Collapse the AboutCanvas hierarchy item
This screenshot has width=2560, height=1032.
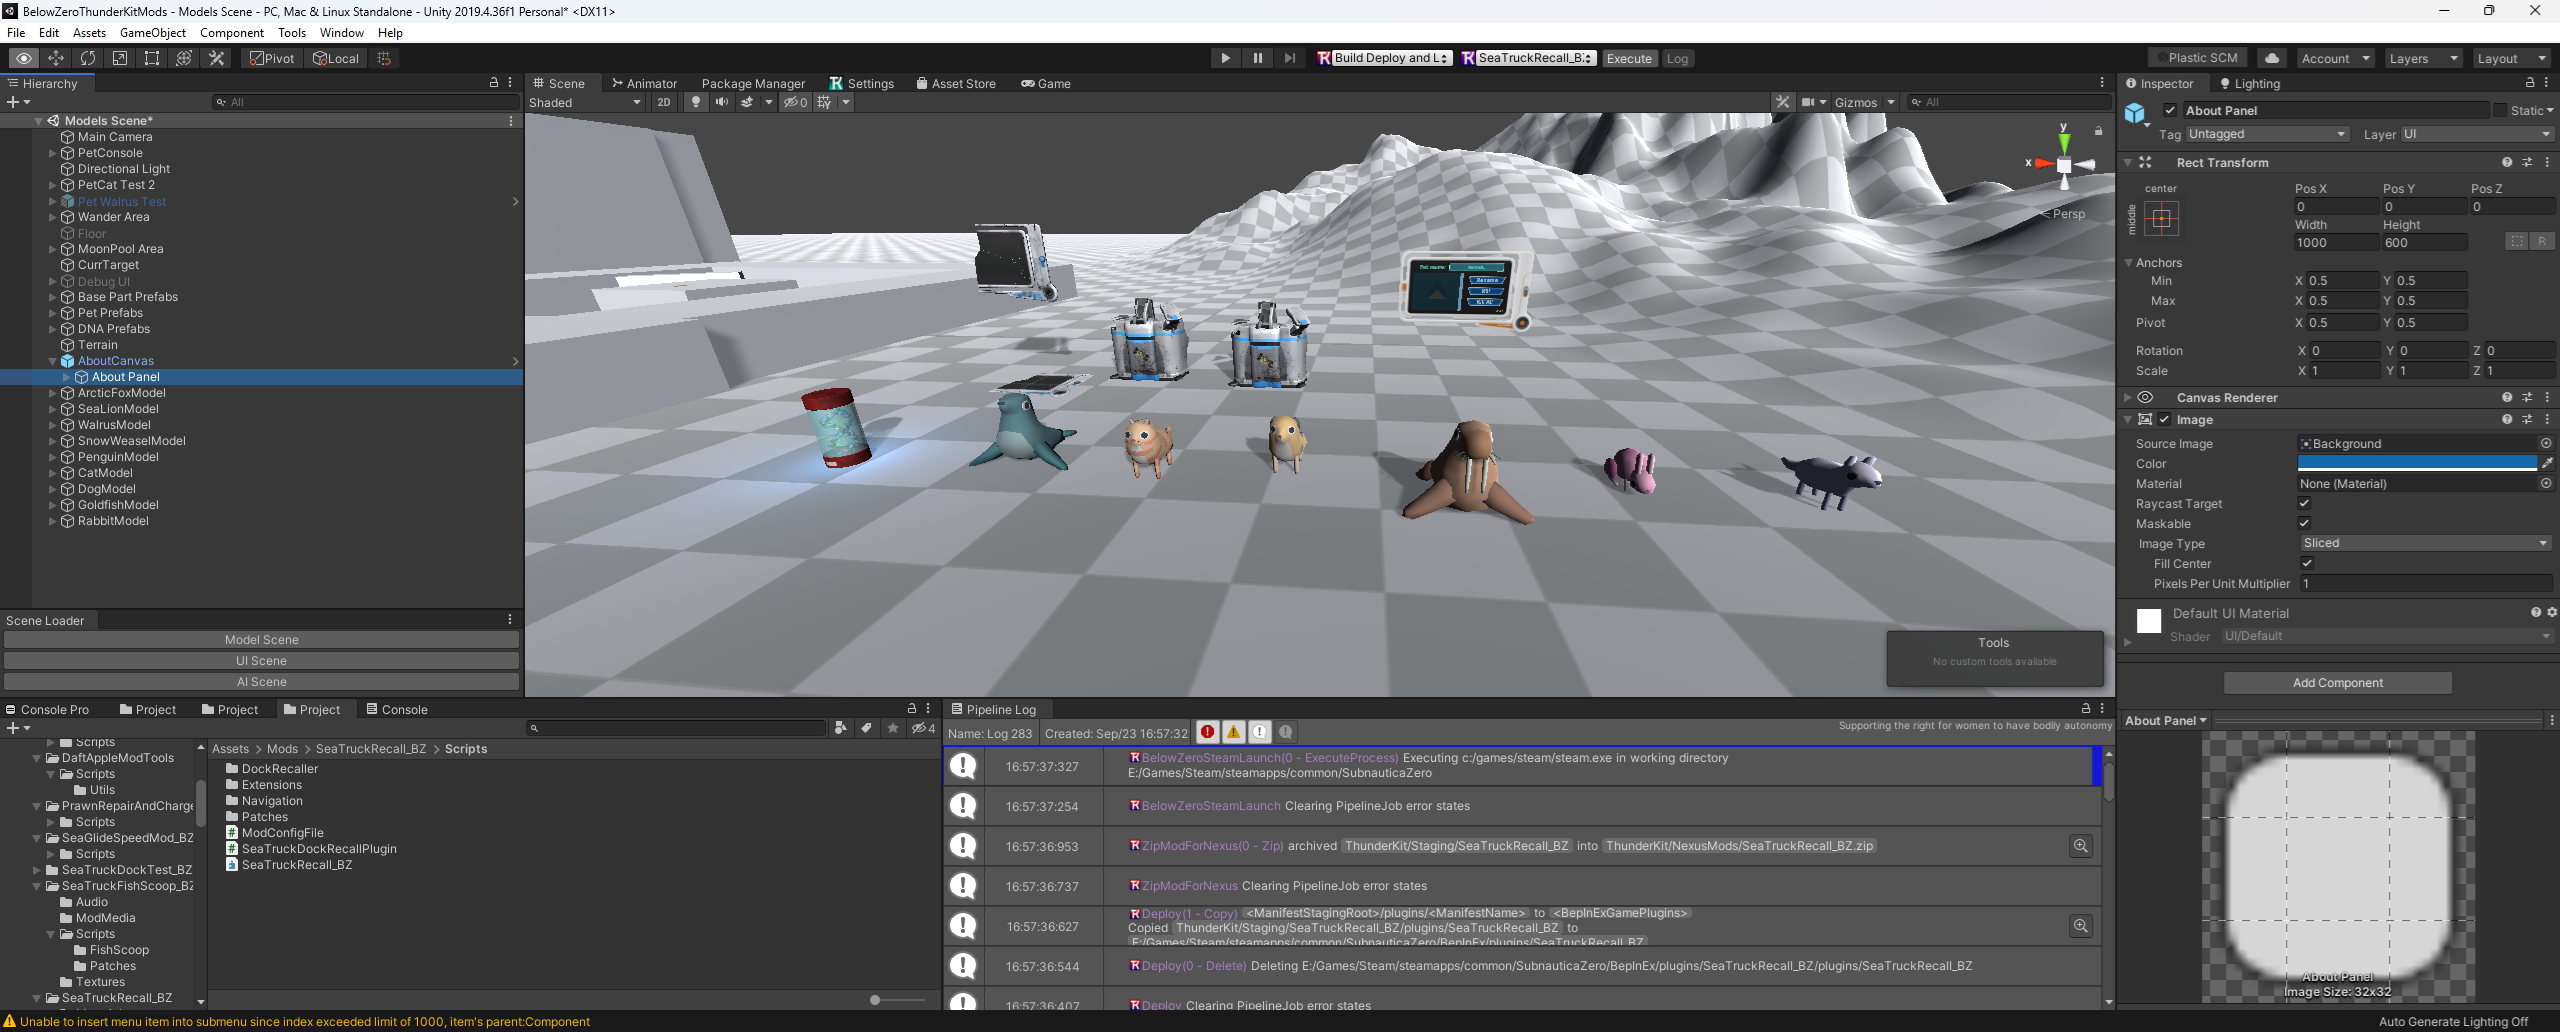point(53,361)
